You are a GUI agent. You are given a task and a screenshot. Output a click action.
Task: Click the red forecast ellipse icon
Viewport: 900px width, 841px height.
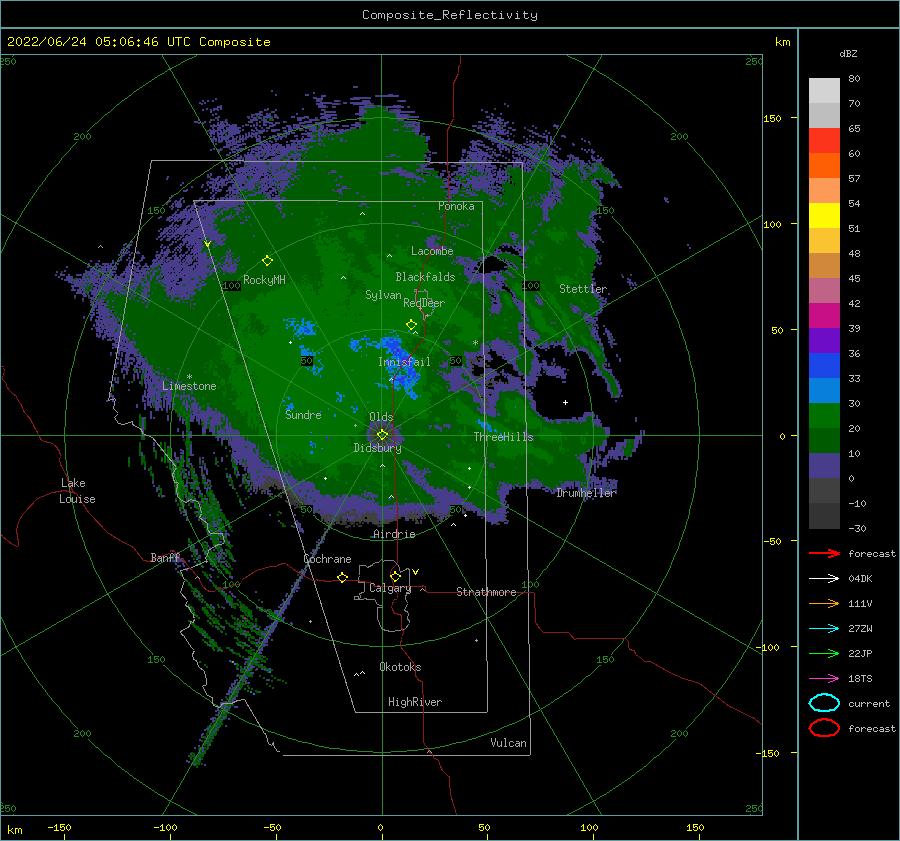824,728
